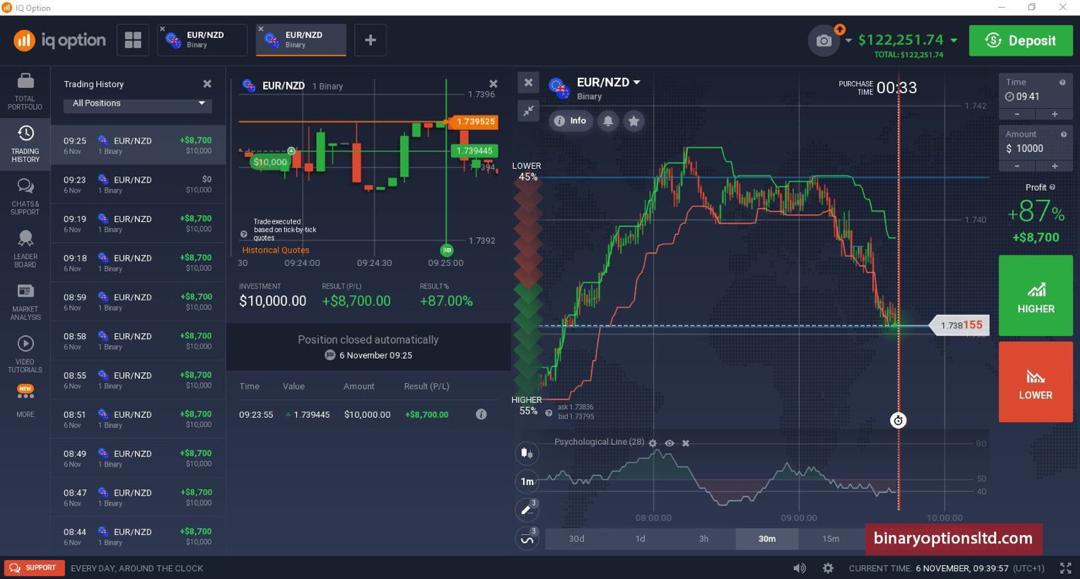Screen dimensions: 1080x579
Task: Close the trade detail panel
Action: point(493,84)
